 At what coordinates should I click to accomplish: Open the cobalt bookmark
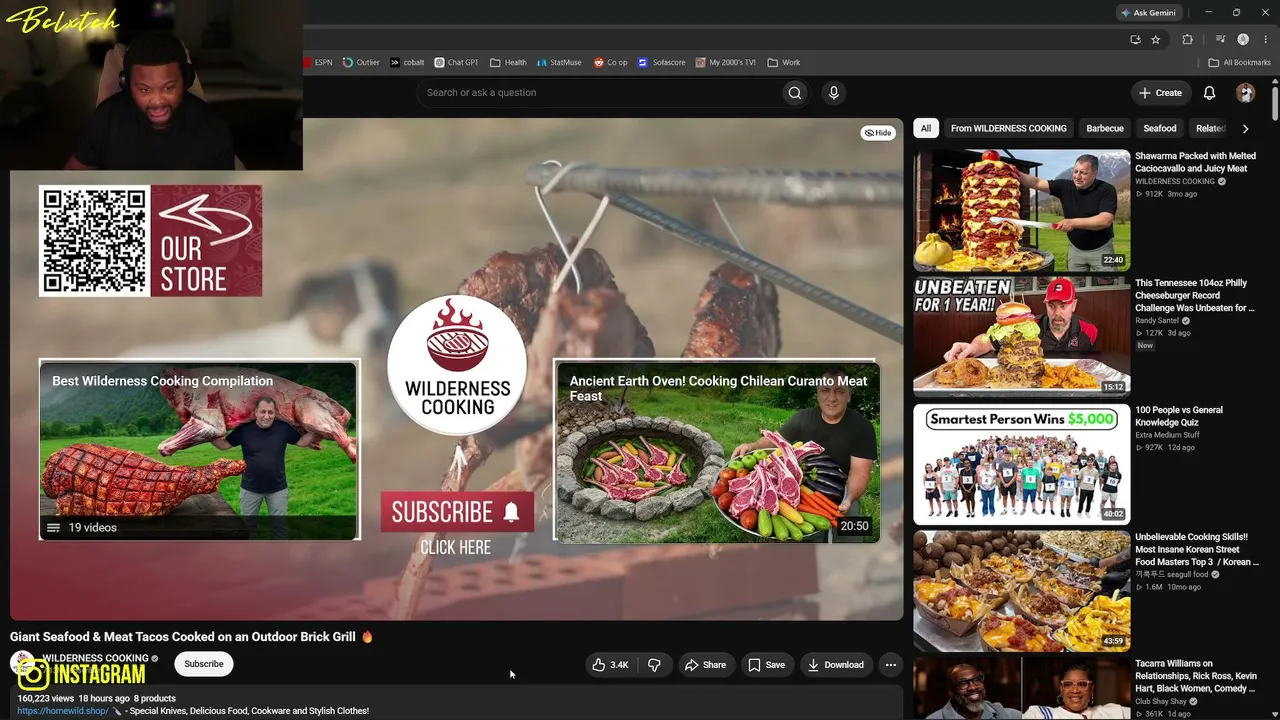click(407, 62)
